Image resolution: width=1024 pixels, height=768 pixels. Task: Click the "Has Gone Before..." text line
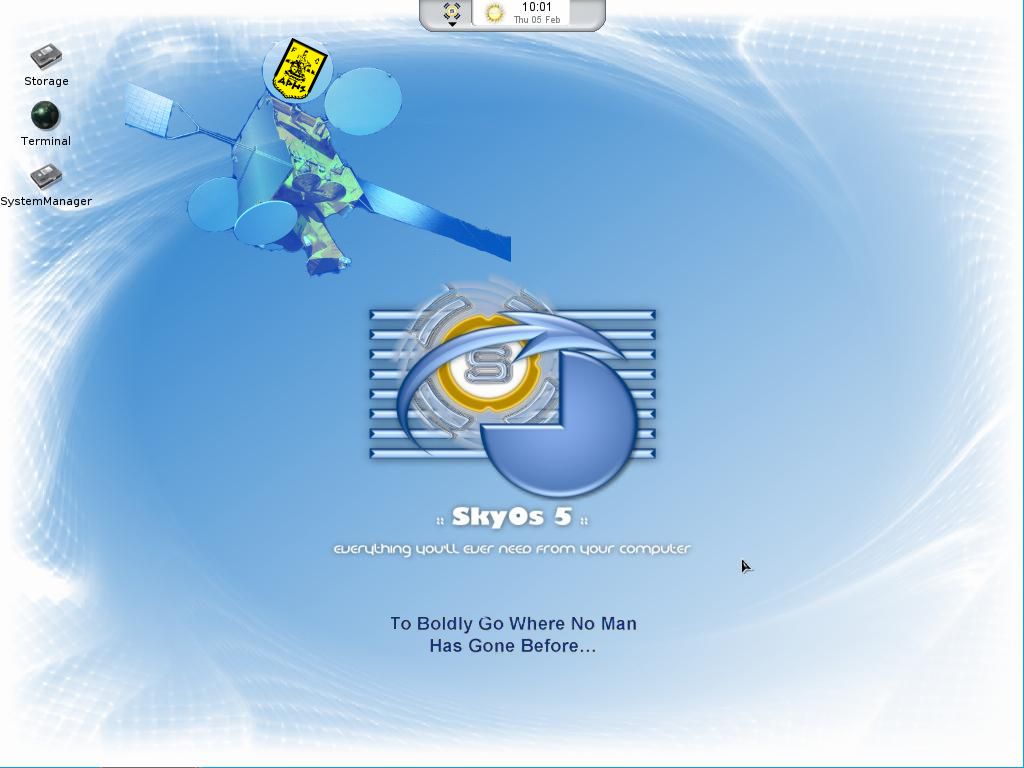[x=513, y=646]
